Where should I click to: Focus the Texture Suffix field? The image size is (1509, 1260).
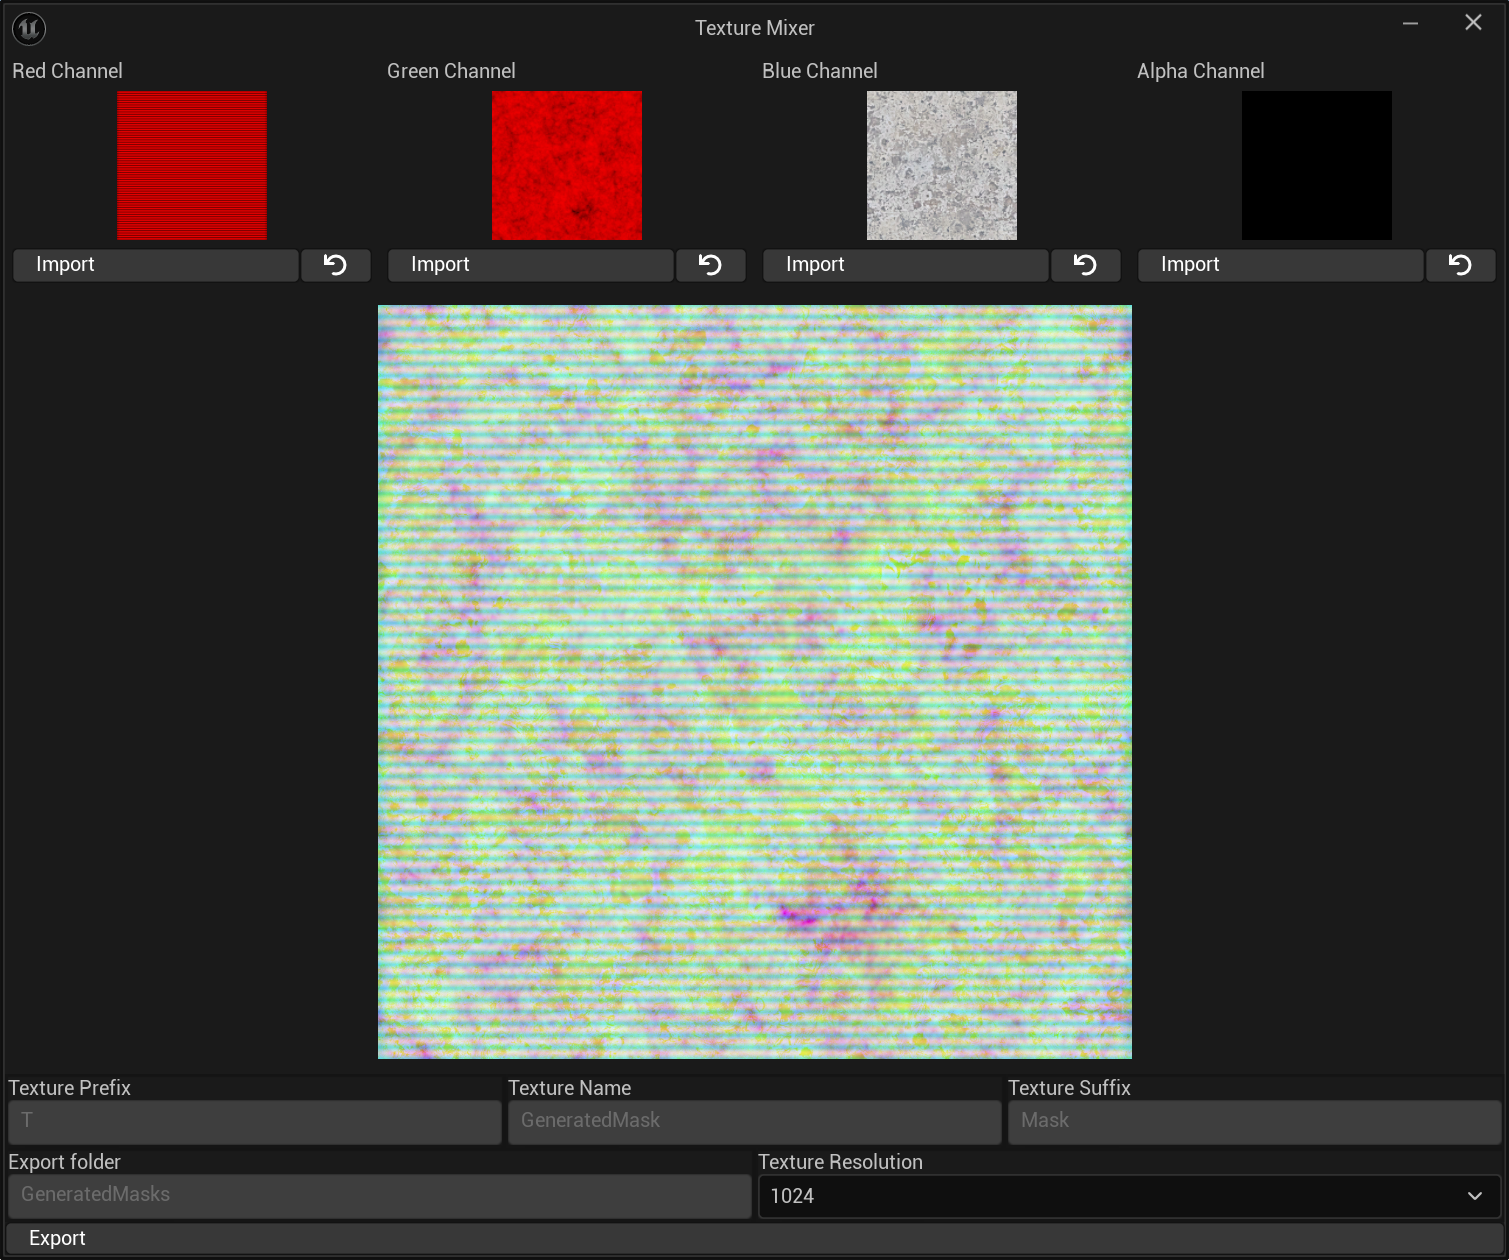pos(1255,1122)
